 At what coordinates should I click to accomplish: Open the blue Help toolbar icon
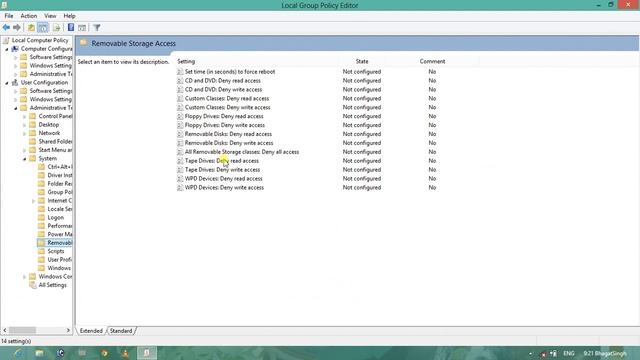click(x=71, y=28)
